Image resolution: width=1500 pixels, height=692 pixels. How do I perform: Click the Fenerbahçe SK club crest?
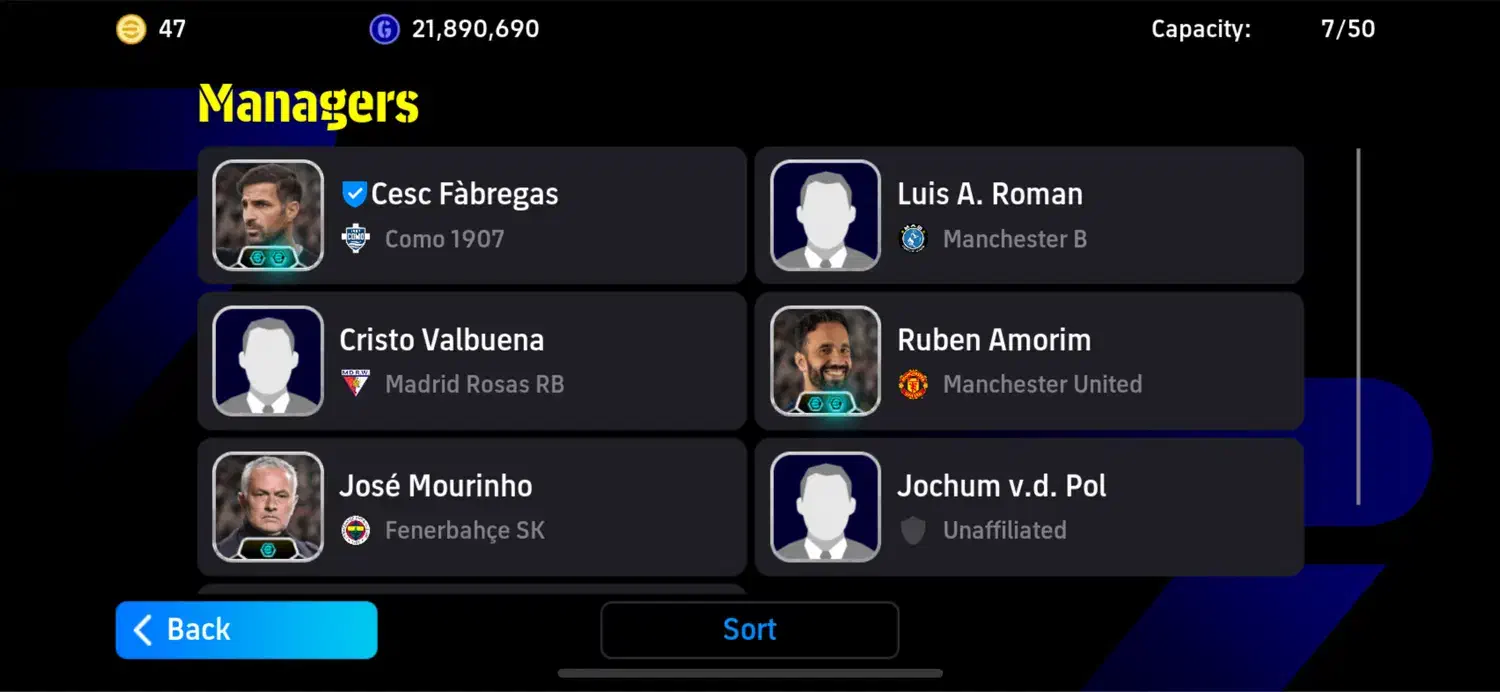tap(356, 530)
